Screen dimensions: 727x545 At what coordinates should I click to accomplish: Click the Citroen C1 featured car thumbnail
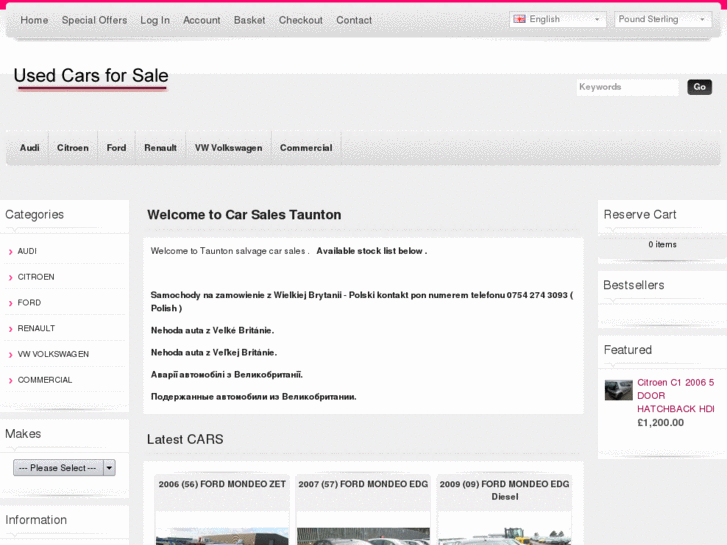(618, 390)
